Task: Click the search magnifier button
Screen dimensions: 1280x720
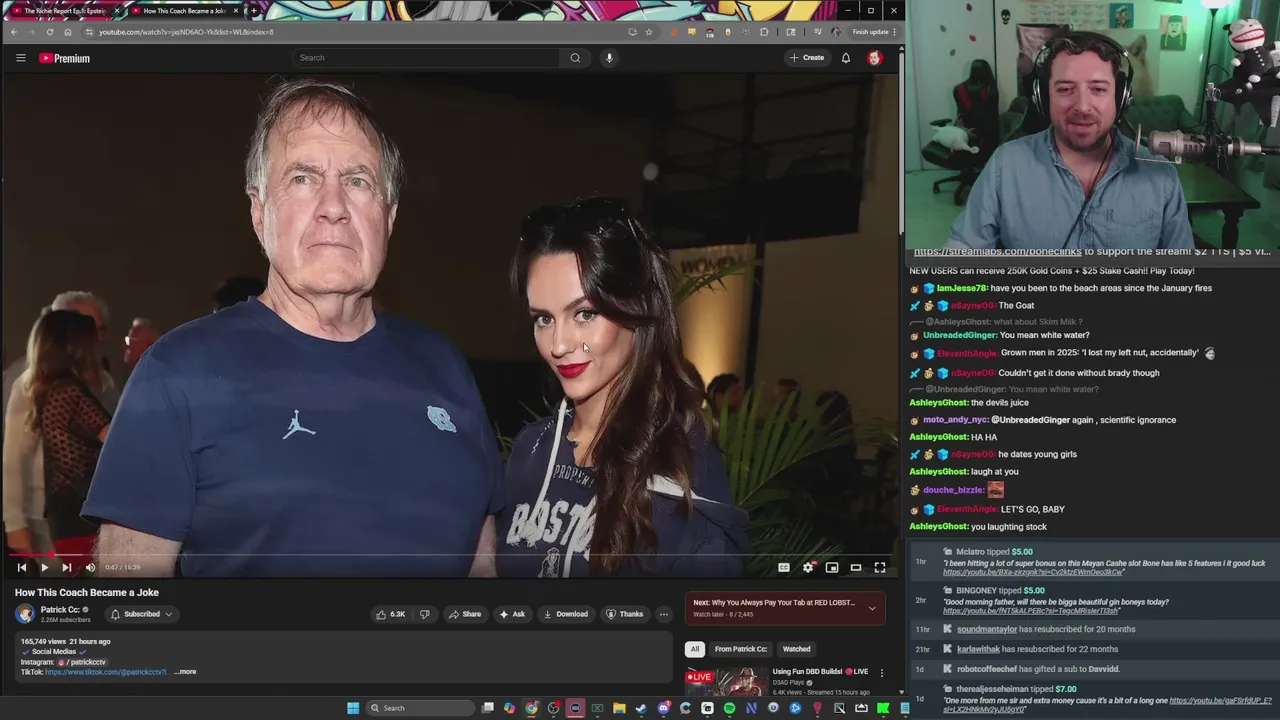Action: point(575,58)
